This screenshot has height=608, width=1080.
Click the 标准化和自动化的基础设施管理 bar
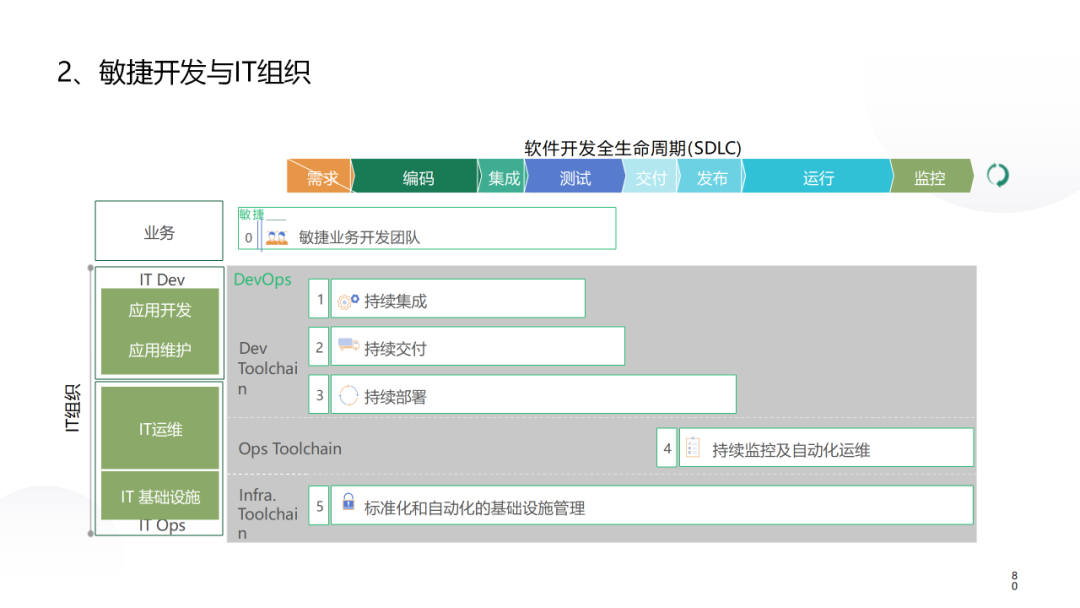(x=652, y=505)
